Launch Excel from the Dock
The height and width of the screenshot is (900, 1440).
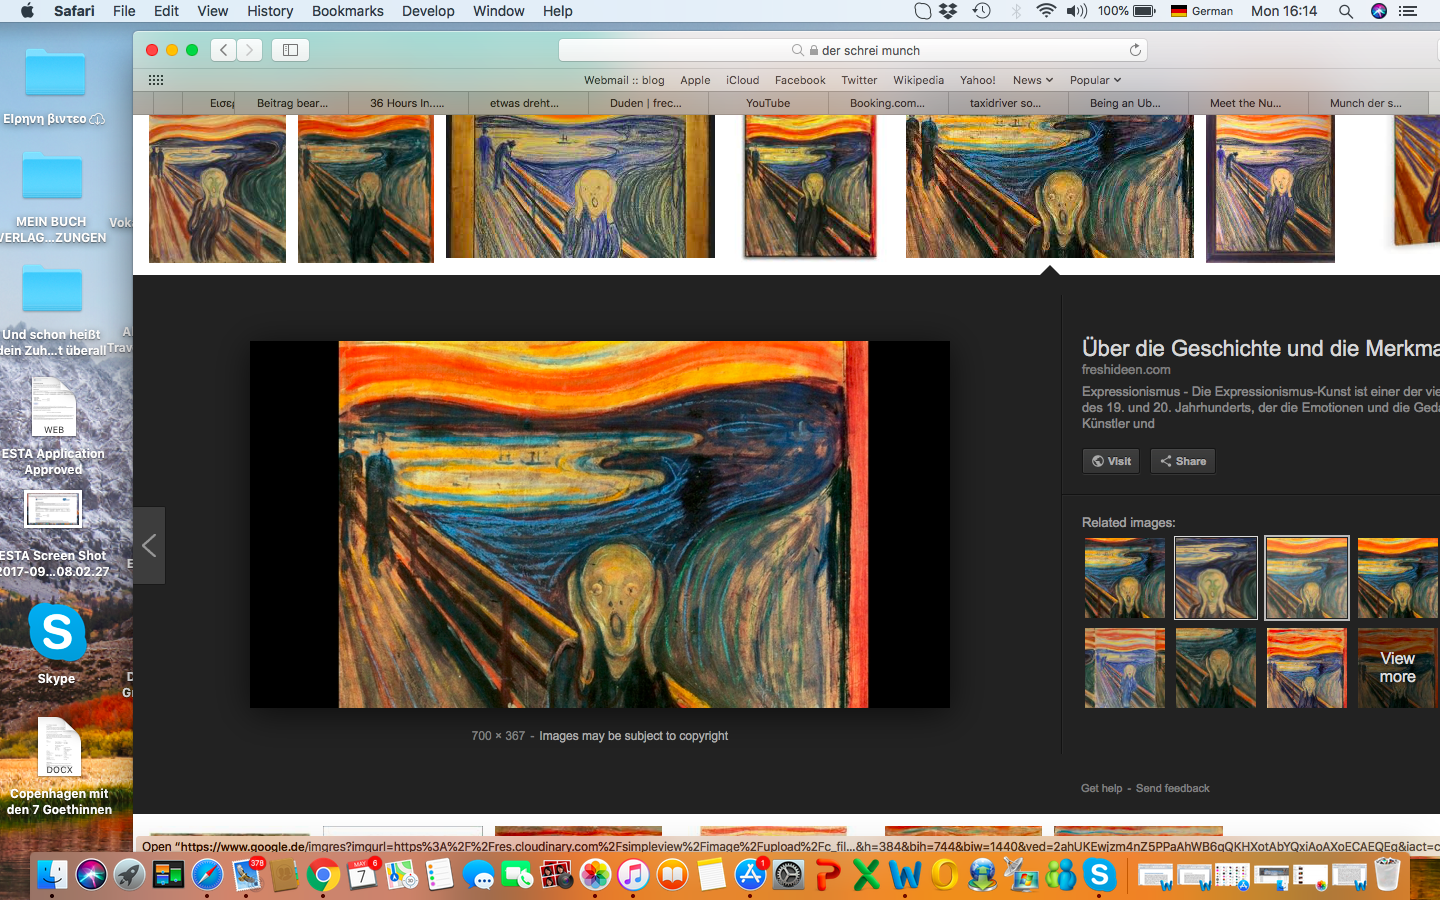click(x=866, y=875)
